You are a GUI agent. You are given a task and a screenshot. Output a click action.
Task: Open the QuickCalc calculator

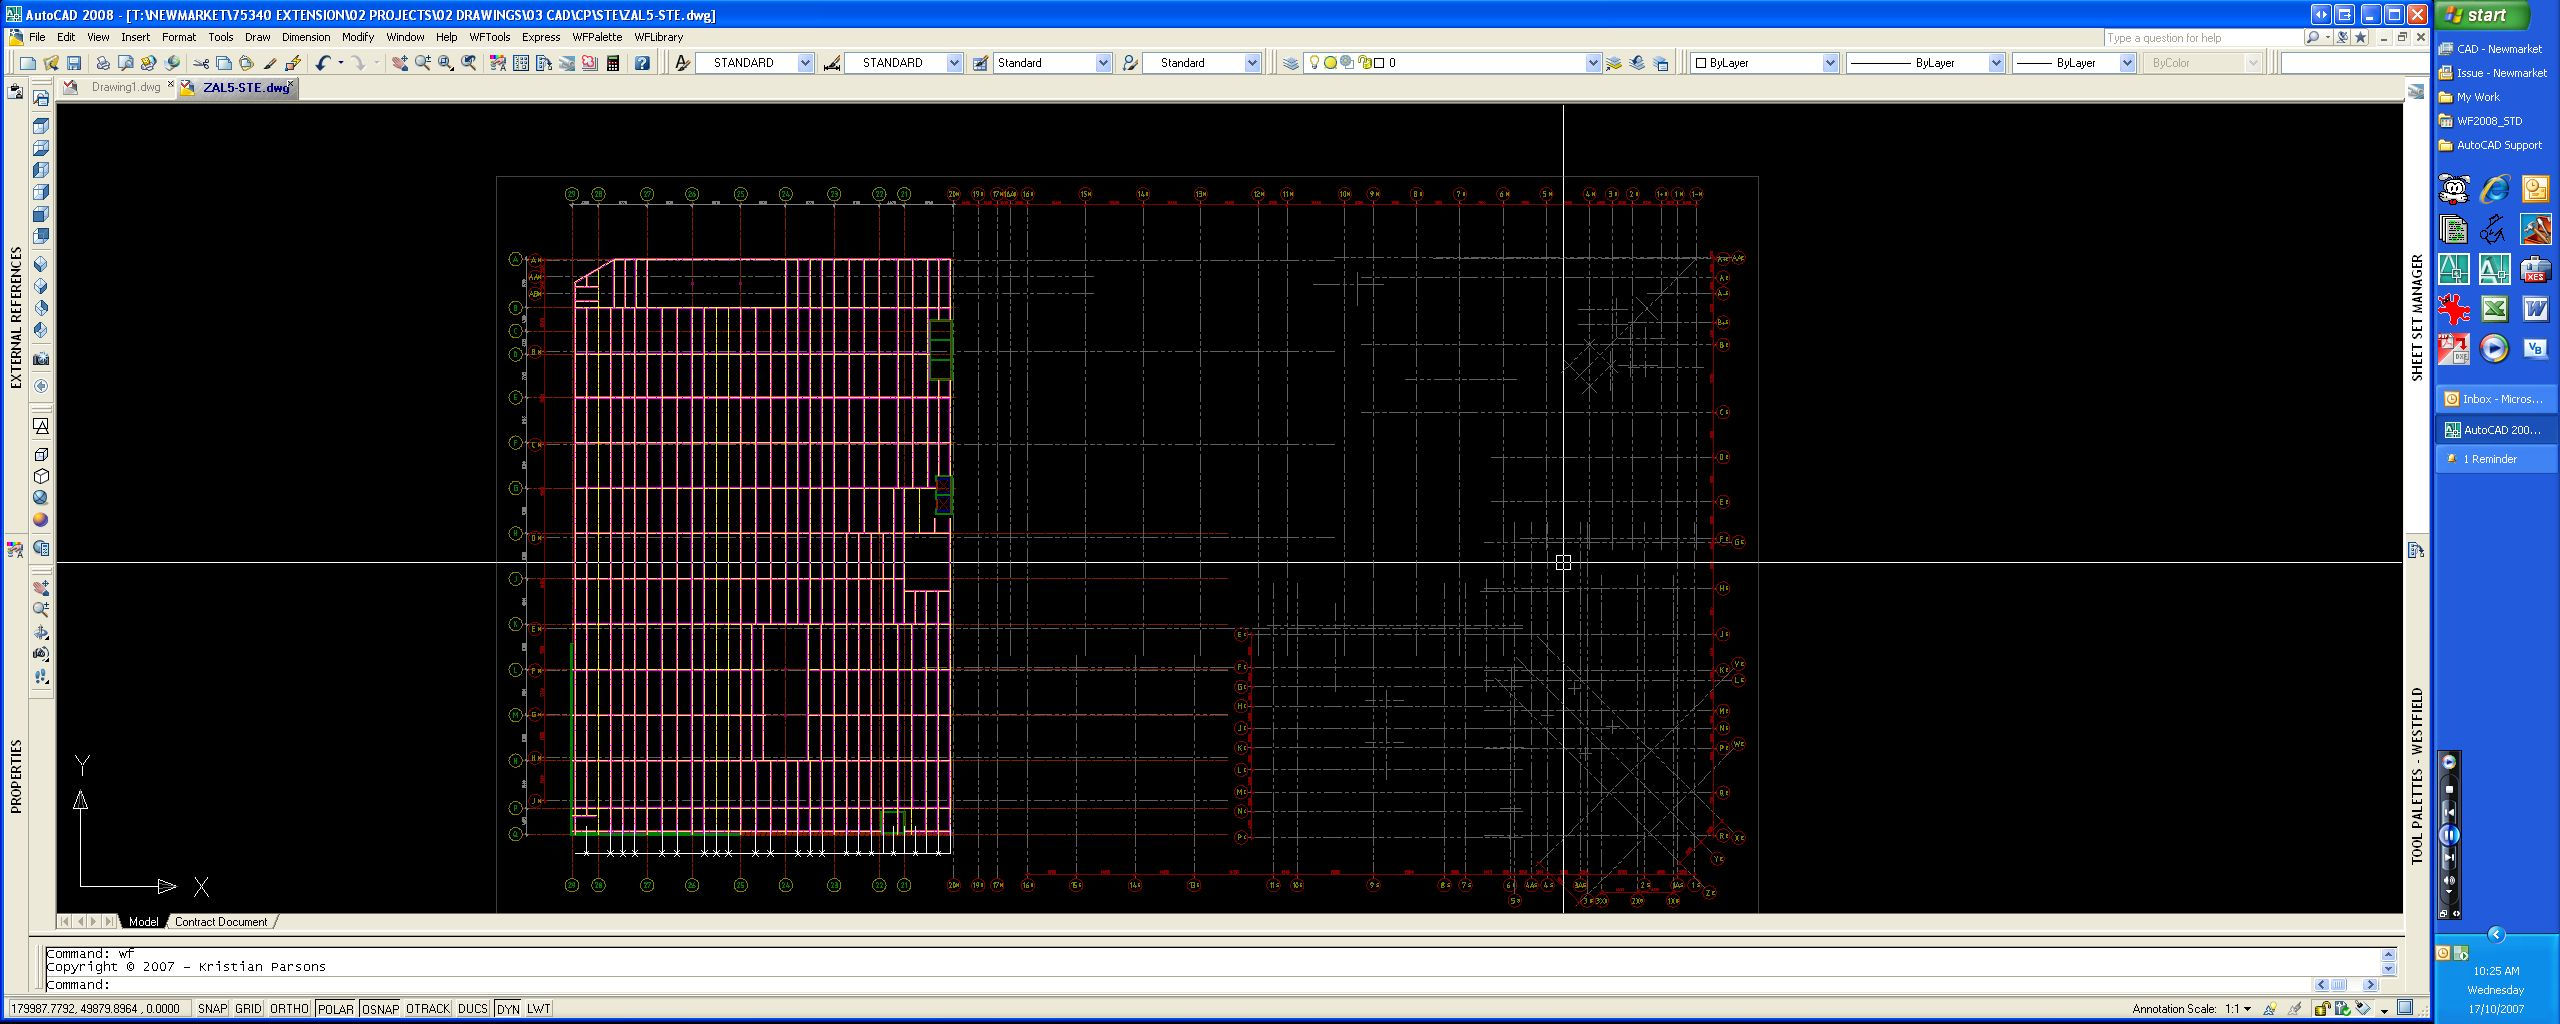click(613, 63)
